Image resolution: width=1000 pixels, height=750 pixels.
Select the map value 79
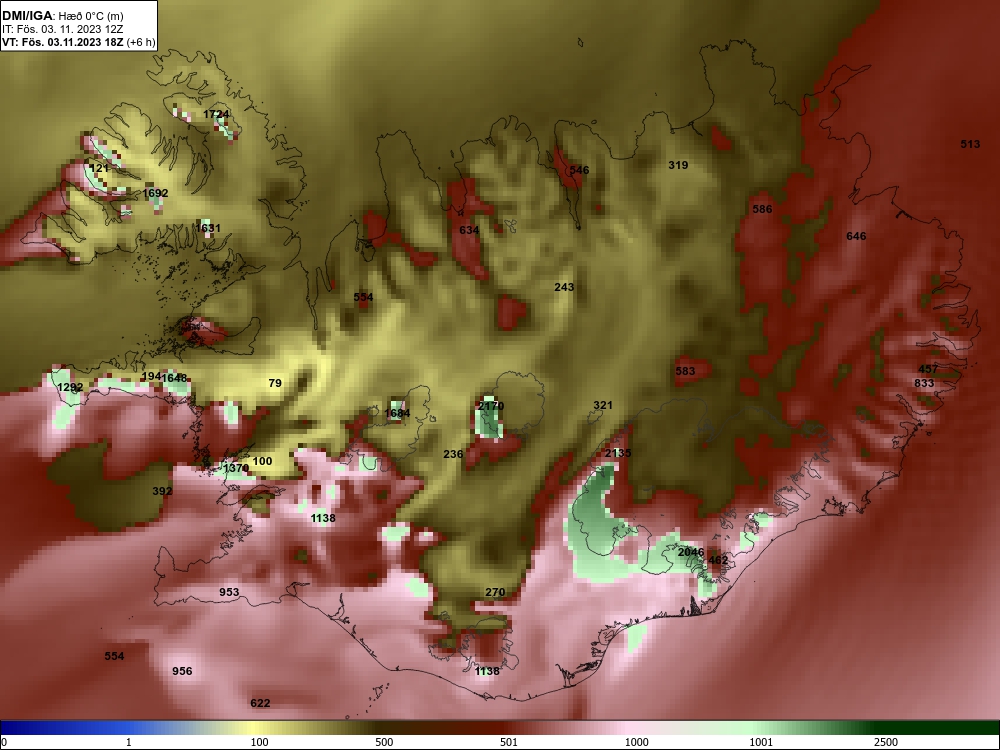[x=275, y=383]
